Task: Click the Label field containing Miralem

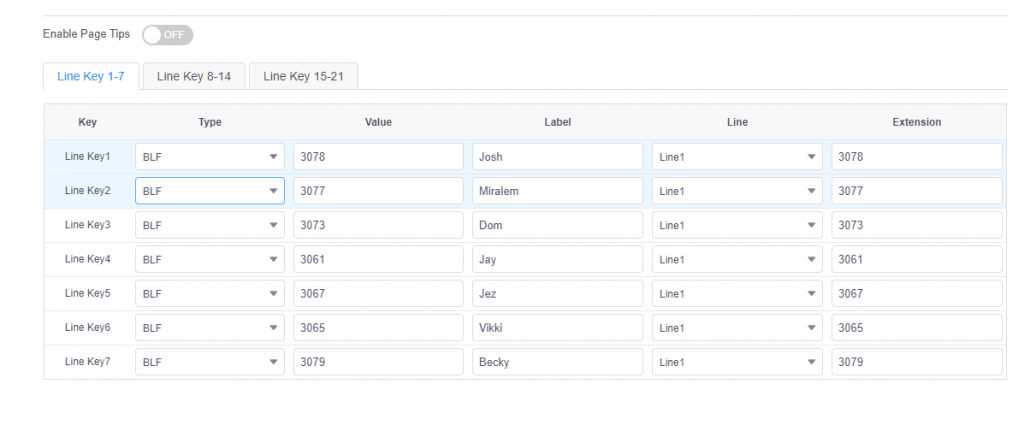Action: tap(558, 191)
